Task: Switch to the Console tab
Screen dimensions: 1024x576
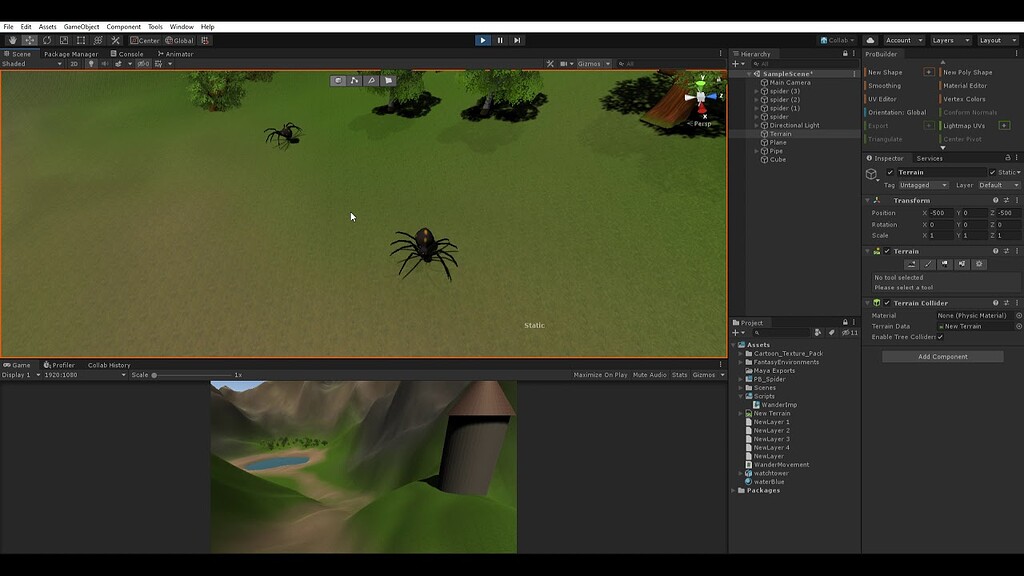Action: pyautogui.click(x=128, y=53)
